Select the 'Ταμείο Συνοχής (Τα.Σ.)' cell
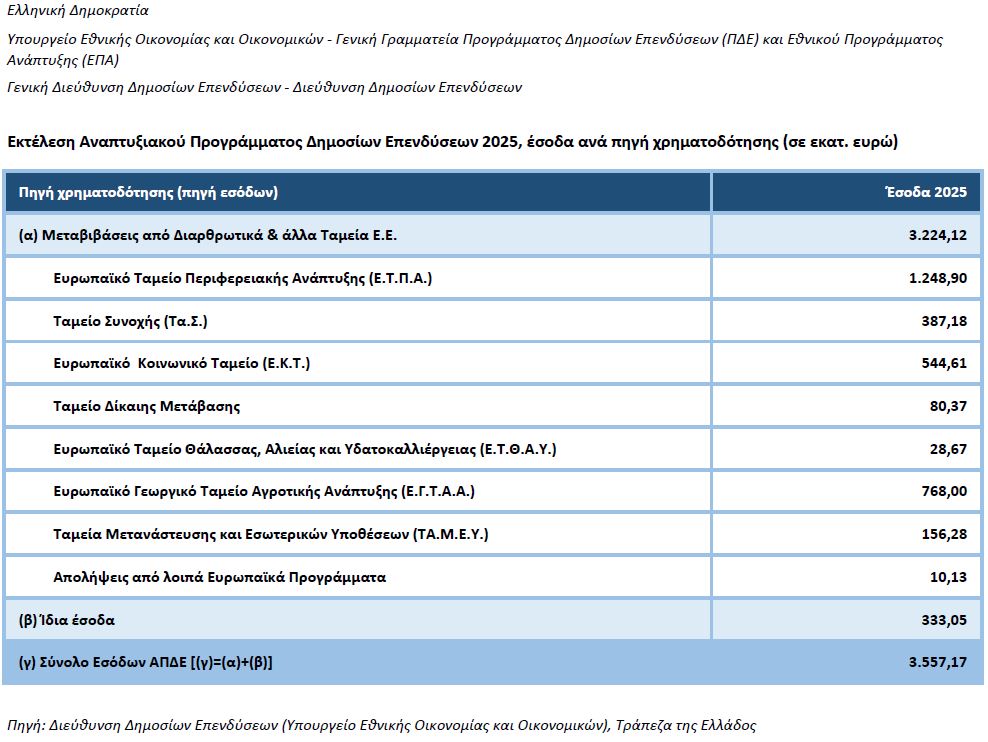 tap(130, 321)
